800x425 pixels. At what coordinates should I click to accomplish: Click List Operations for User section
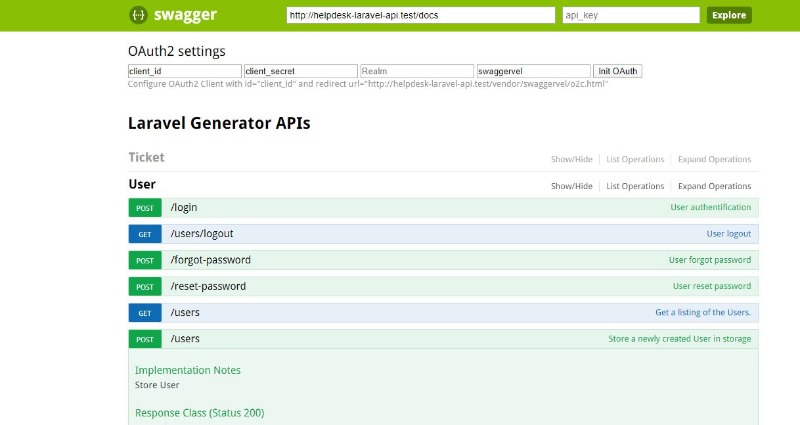pyautogui.click(x=635, y=186)
